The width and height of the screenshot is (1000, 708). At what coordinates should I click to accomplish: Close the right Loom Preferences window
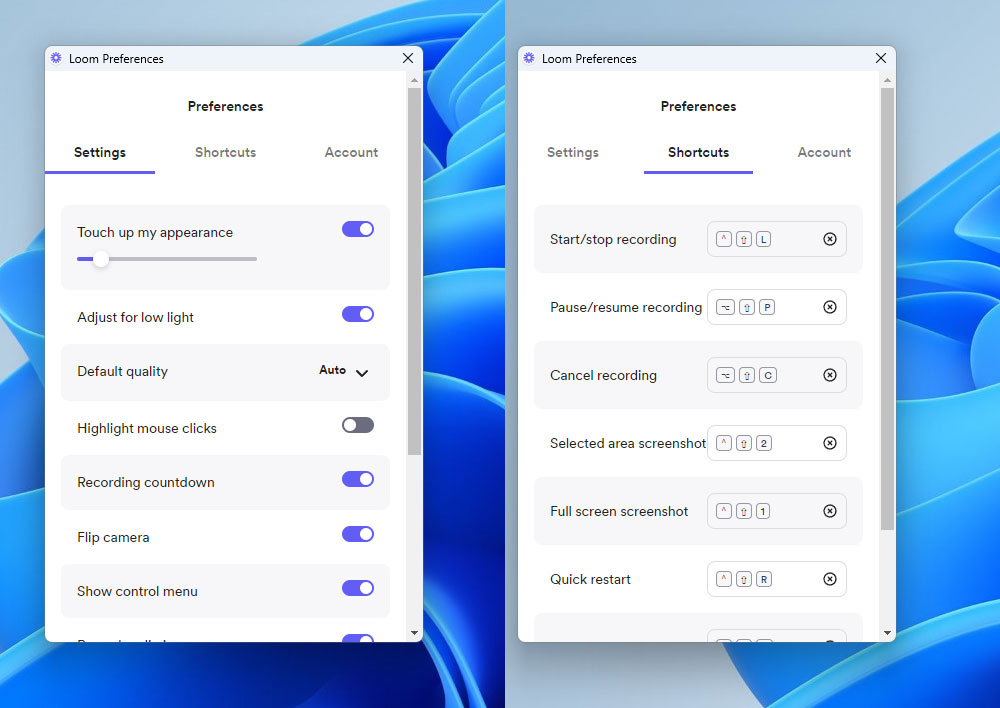tap(881, 58)
